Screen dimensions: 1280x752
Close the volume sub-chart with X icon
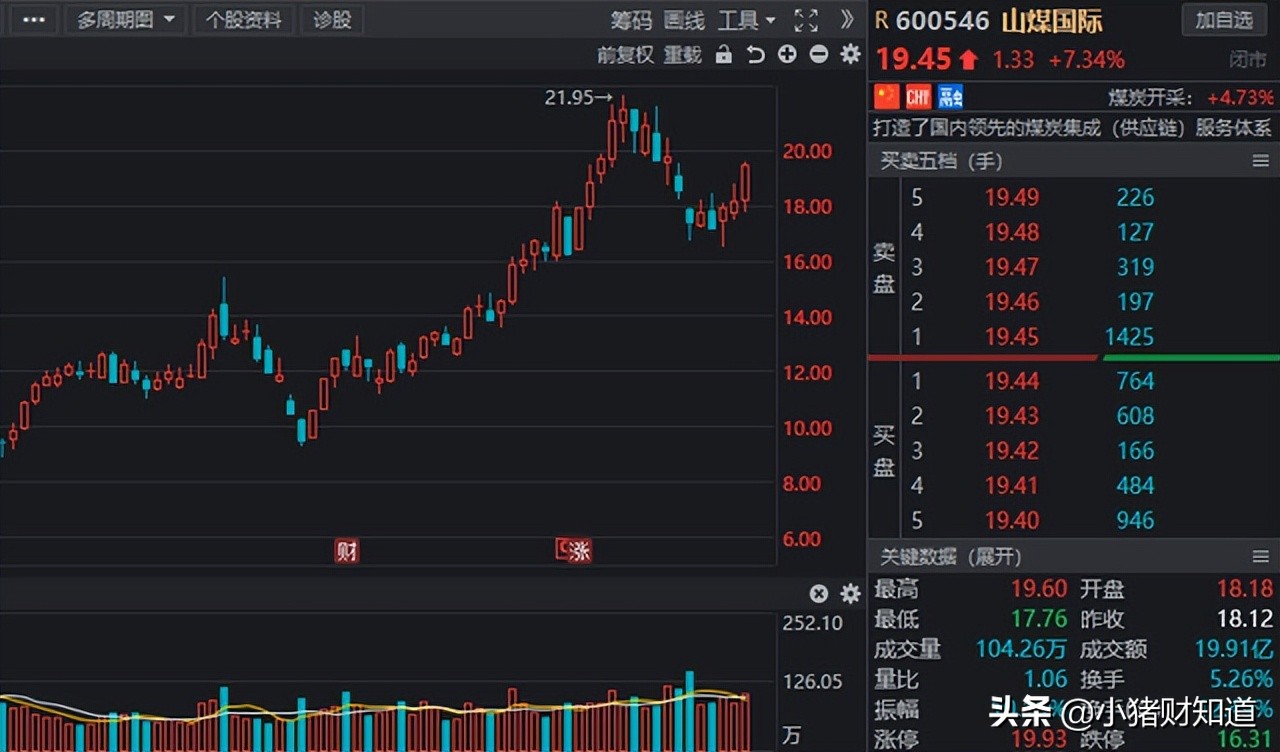(x=818, y=593)
